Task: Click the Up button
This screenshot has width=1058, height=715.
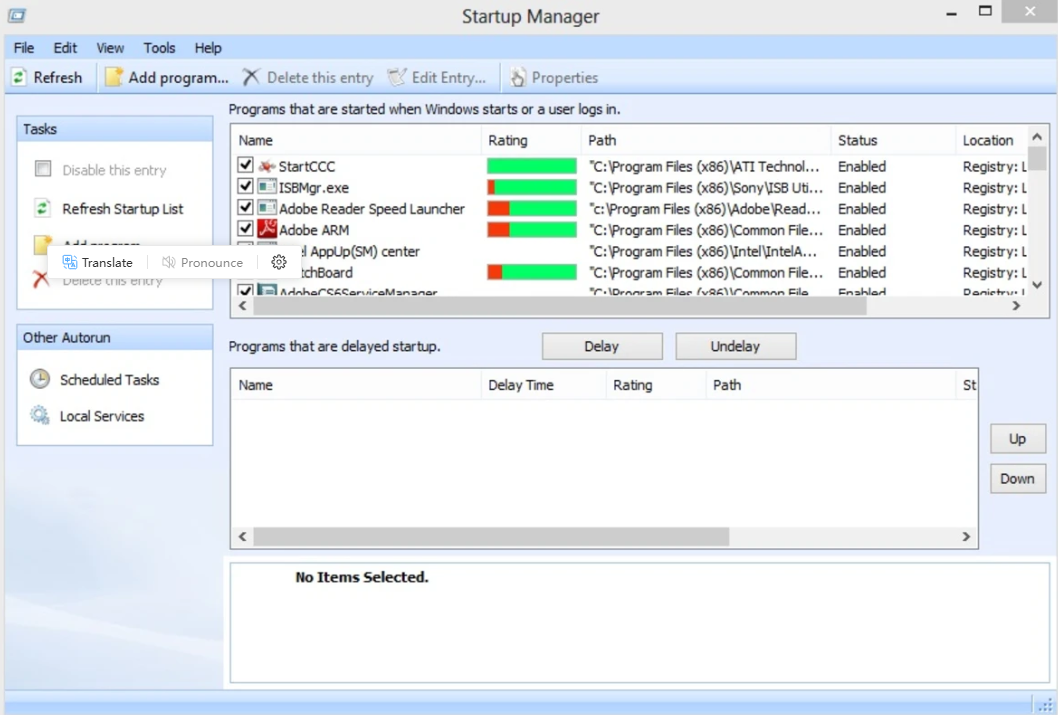Action: click(1018, 438)
